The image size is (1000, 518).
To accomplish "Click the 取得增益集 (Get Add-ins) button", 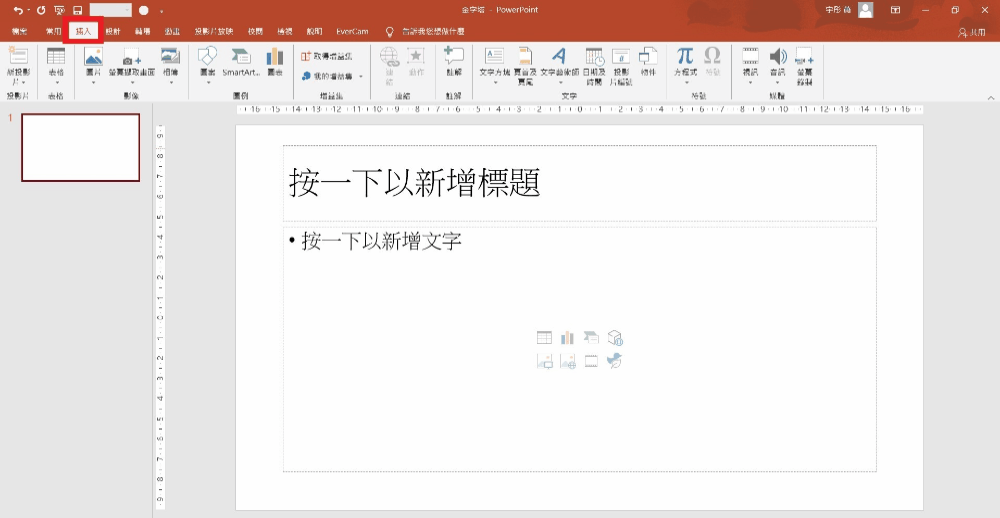I will pos(328,56).
